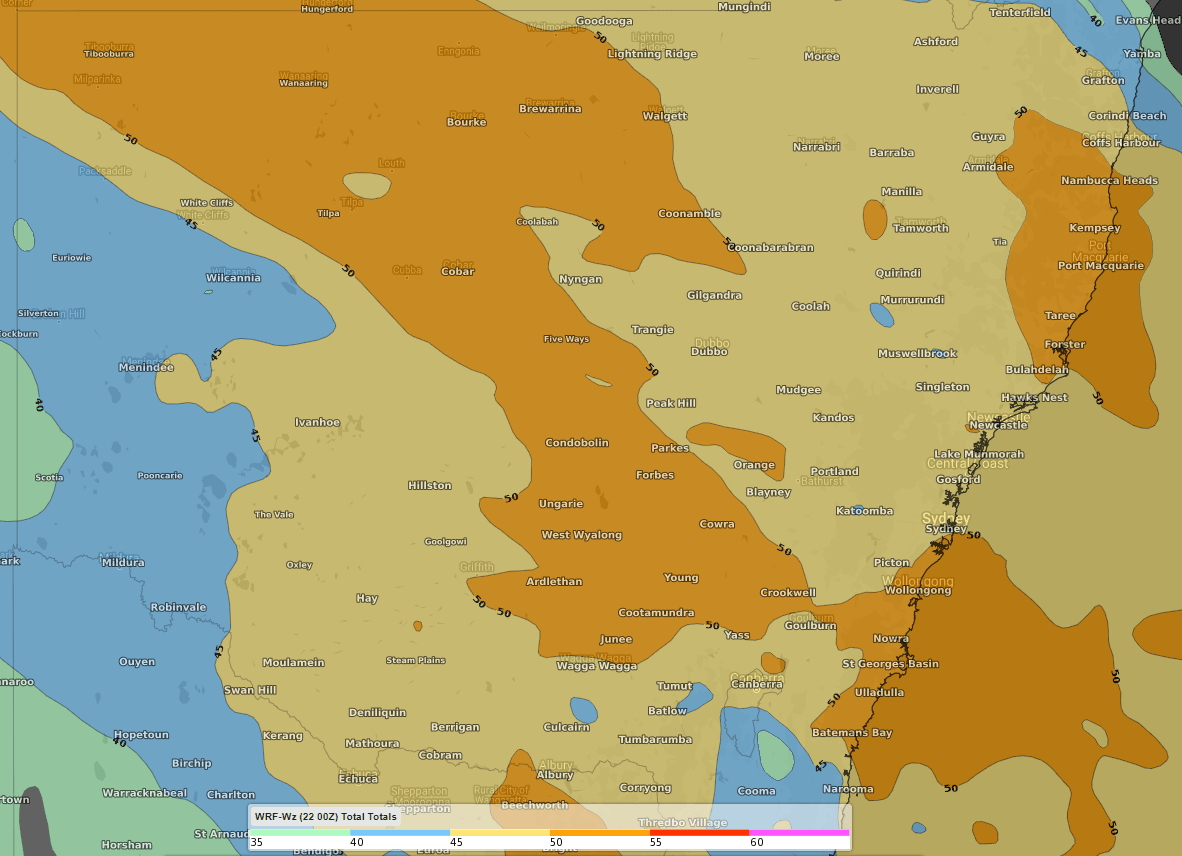Select the Swan Hill town label

click(250, 690)
